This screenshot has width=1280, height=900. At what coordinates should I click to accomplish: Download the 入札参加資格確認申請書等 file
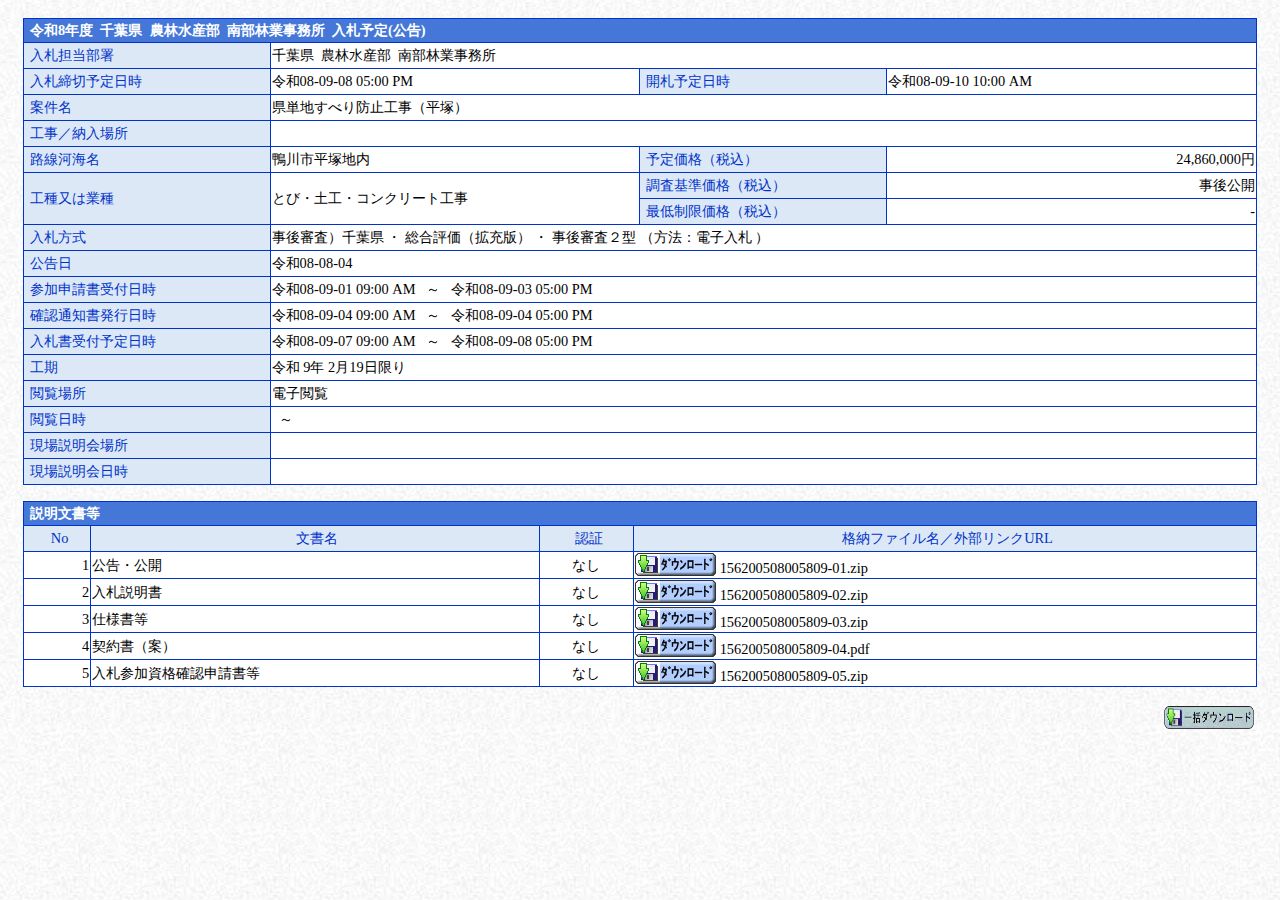[x=675, y=672]
